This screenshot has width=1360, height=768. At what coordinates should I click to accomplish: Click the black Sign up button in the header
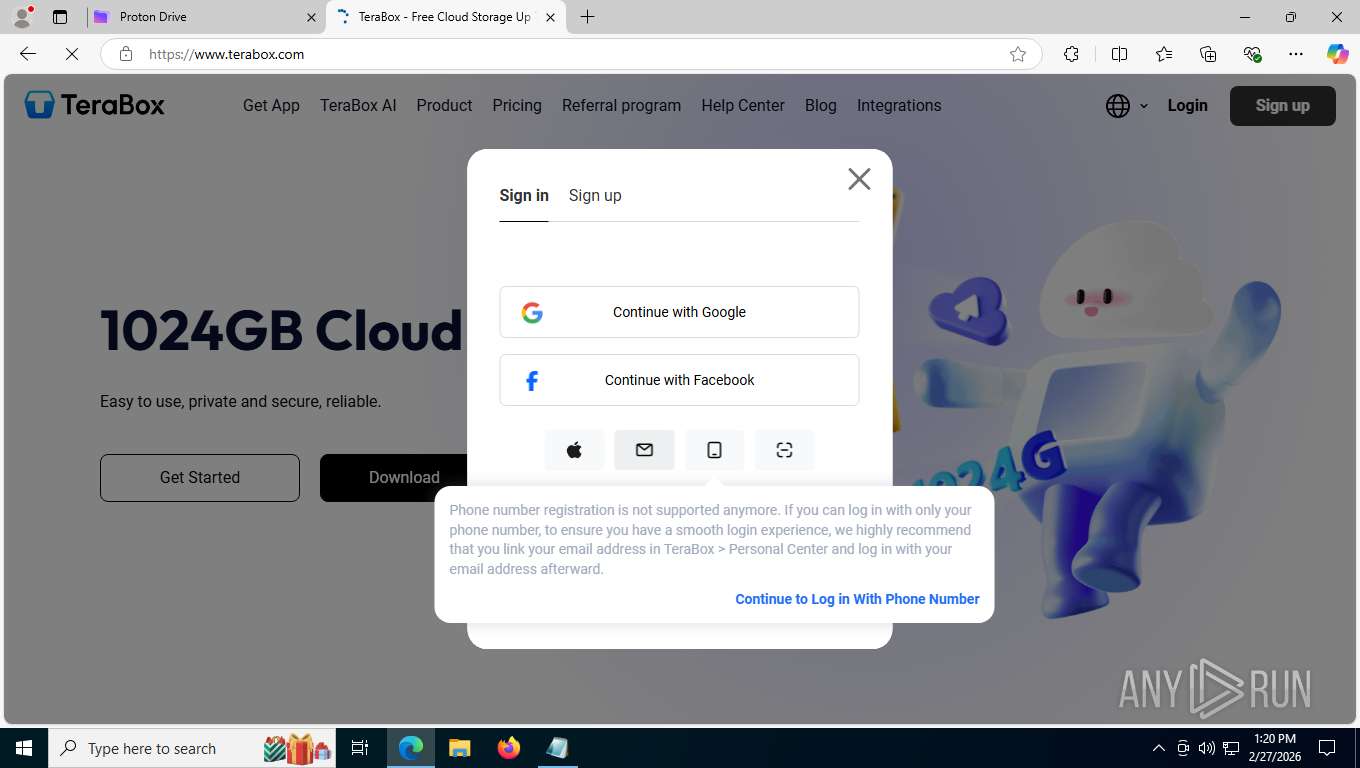pos(1282,105)
